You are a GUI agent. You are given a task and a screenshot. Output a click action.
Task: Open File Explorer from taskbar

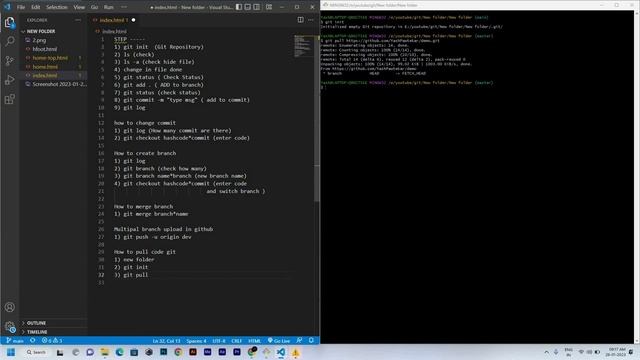point(104,352)
